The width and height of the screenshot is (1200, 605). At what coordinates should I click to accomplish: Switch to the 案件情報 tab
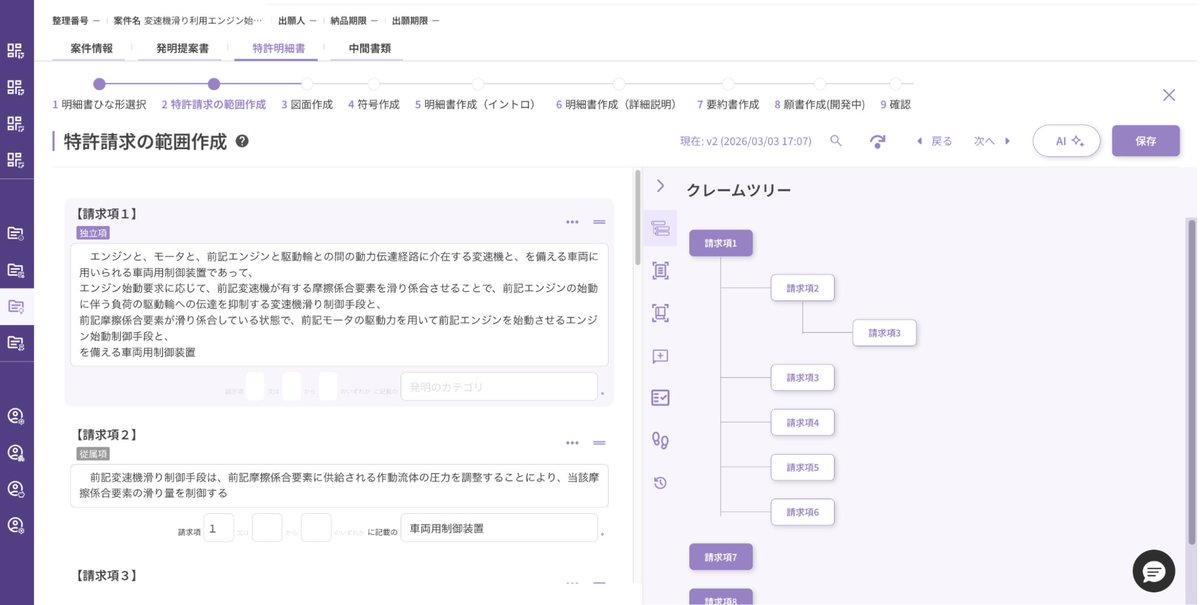(92, 48)
